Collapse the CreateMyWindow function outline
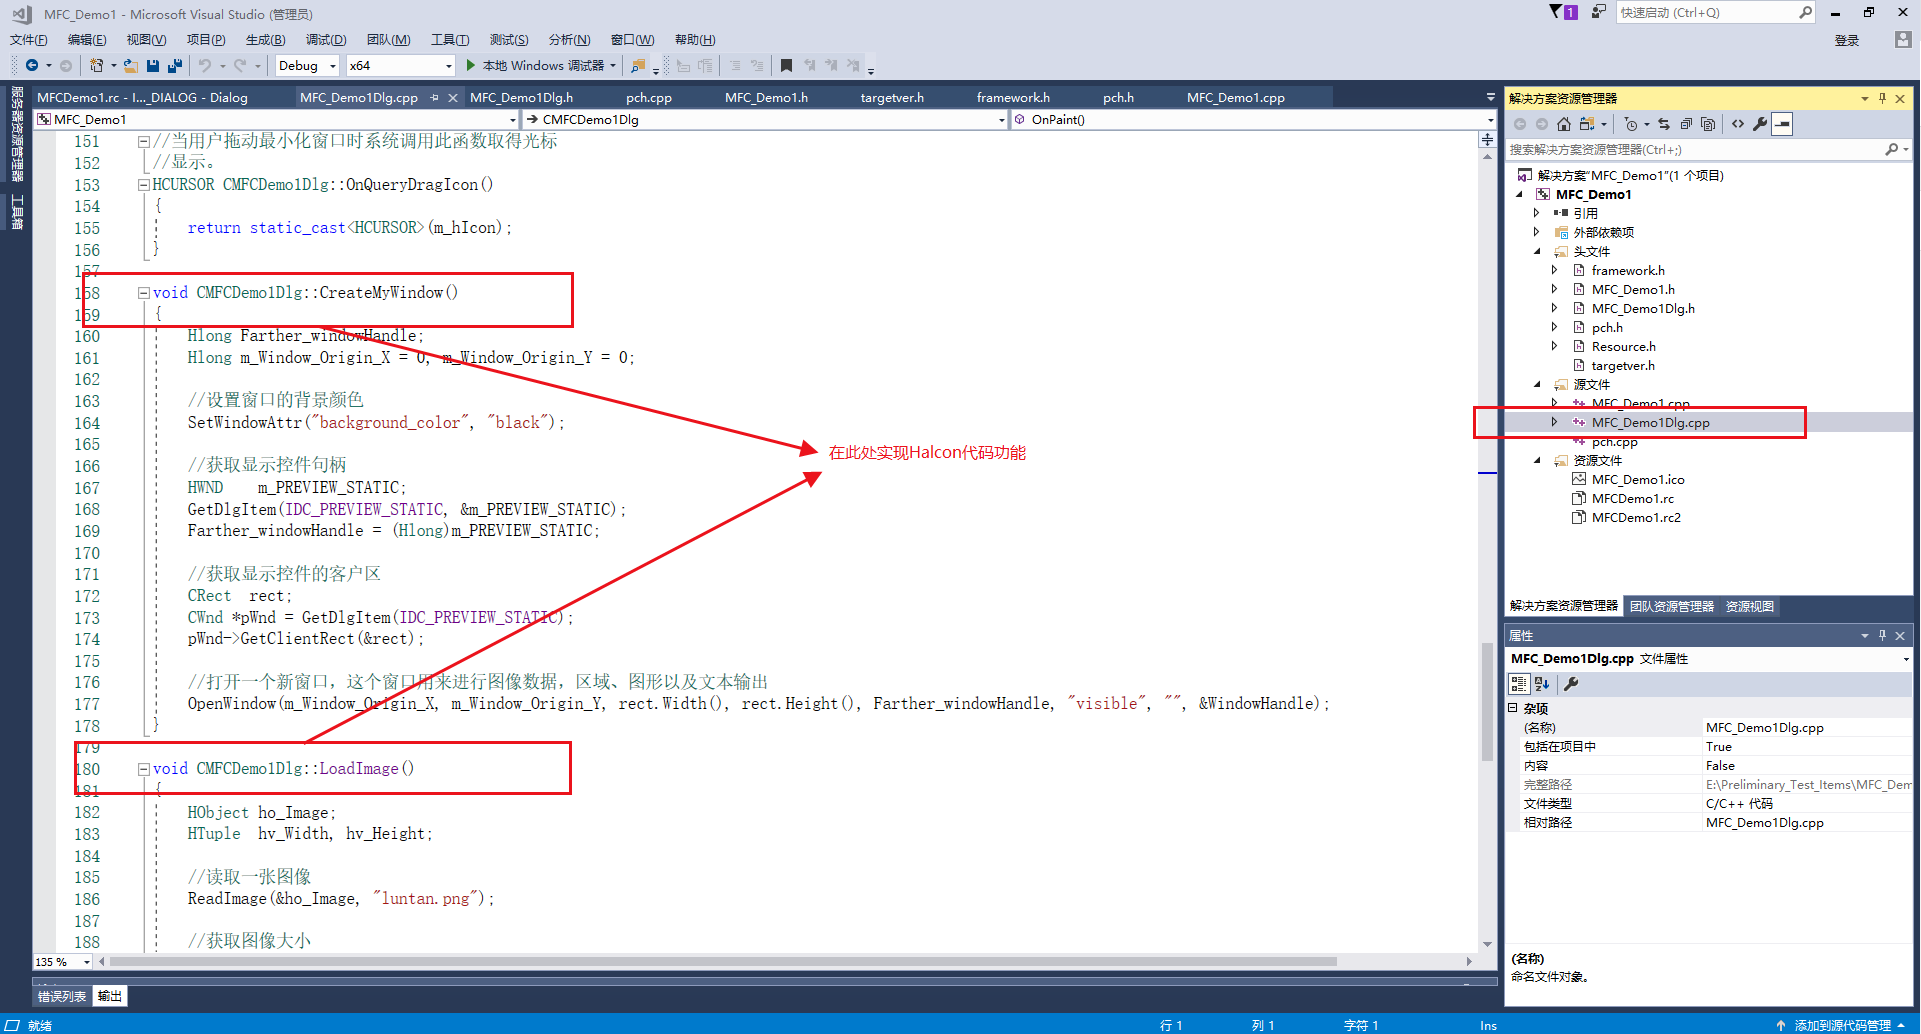The height and width of the screenshot is (1034, 1921). (144, 293)
